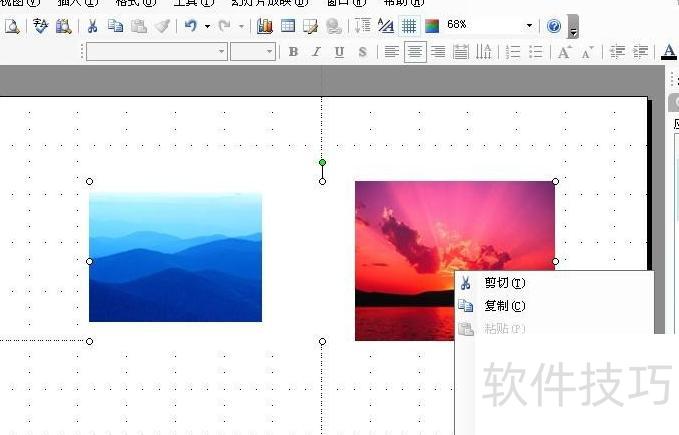
Task: Click the Insert Hyperlink globe icon
Action: point(334,26)
